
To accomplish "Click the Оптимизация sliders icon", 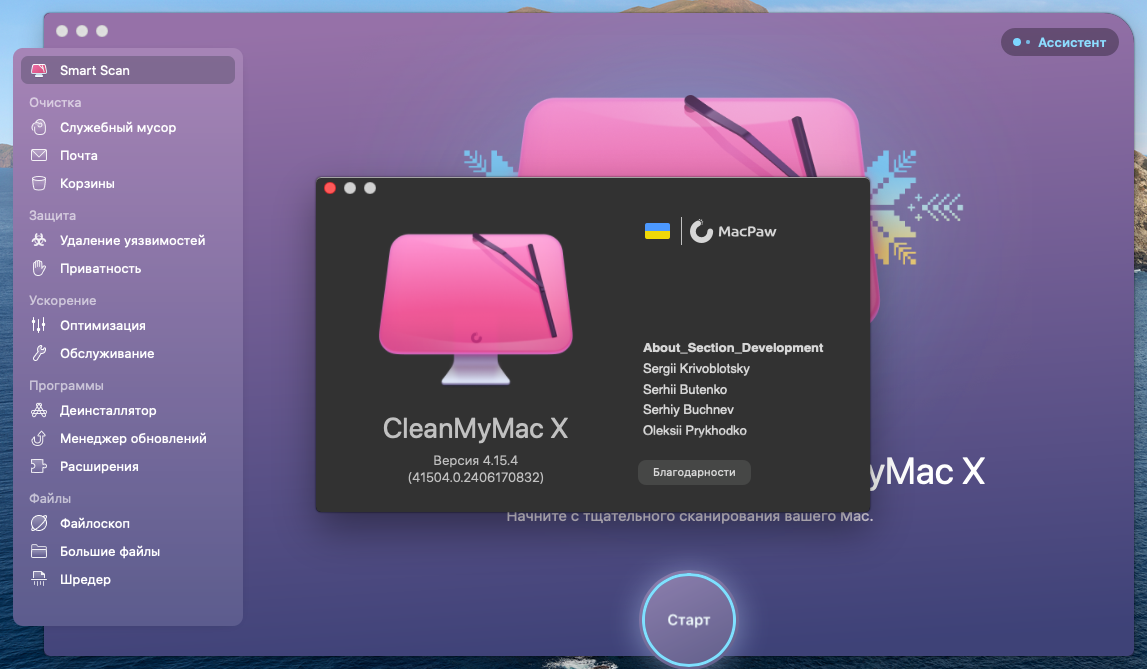I will point(39,326).
